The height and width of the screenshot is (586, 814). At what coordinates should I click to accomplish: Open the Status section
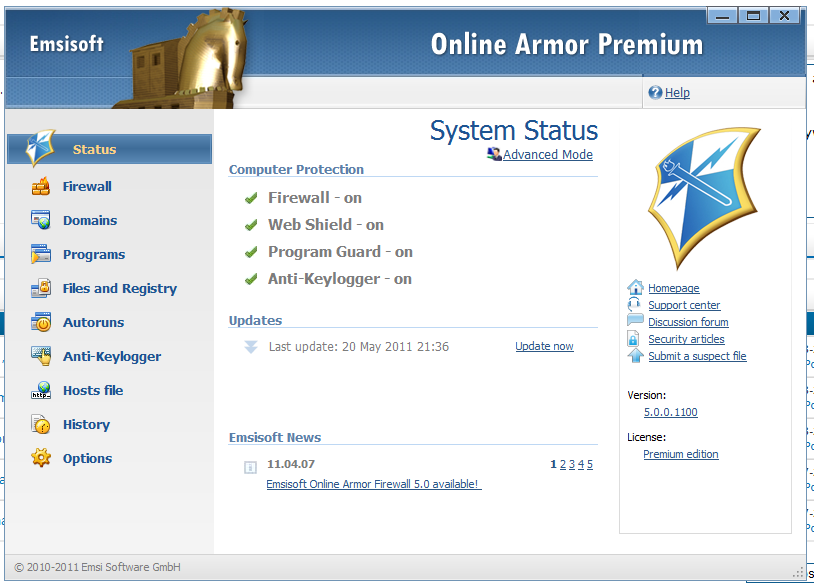pyautogui.click(x=110, y=149)
